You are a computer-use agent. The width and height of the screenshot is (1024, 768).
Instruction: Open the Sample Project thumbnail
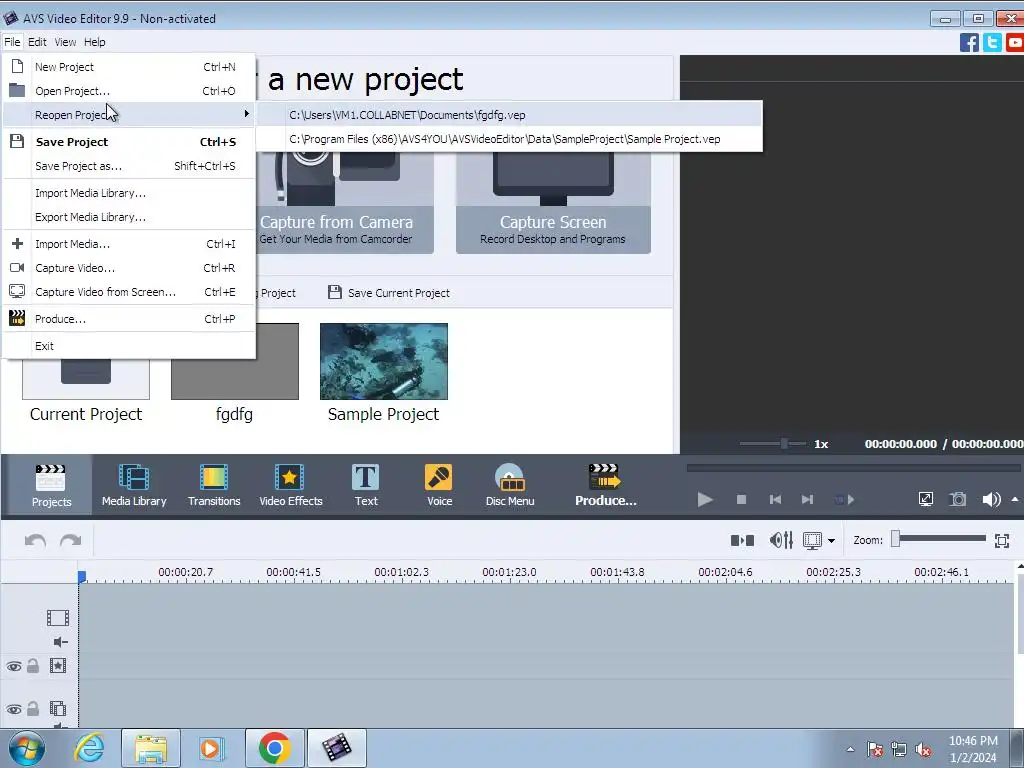383,361
